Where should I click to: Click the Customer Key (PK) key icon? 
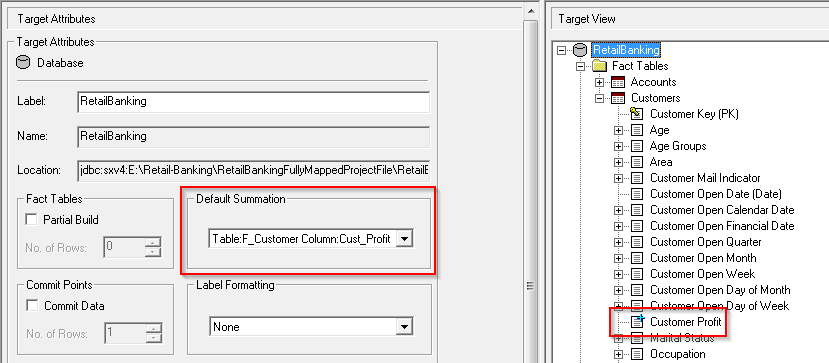coord(637,114)
